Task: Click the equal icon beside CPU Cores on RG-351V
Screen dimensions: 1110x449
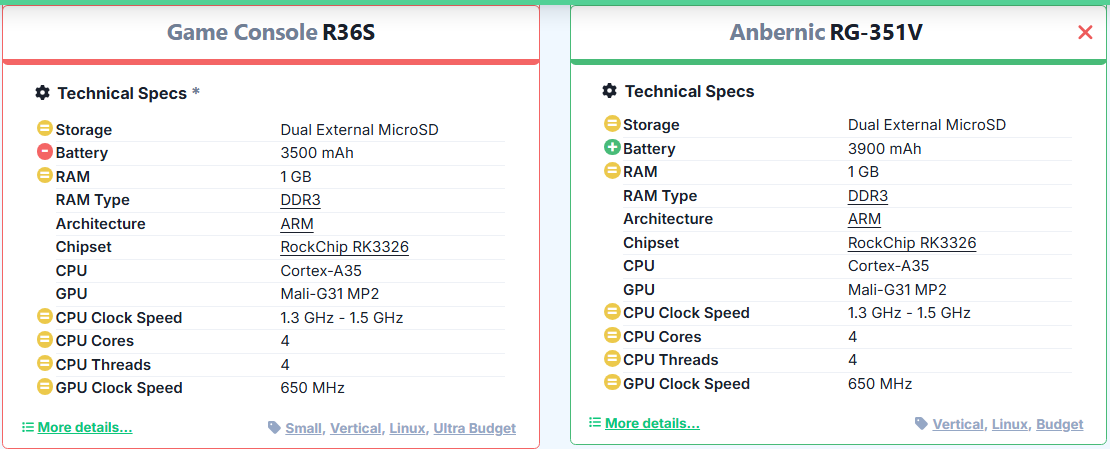Action: pyautogui.click(x=612, y=336)
